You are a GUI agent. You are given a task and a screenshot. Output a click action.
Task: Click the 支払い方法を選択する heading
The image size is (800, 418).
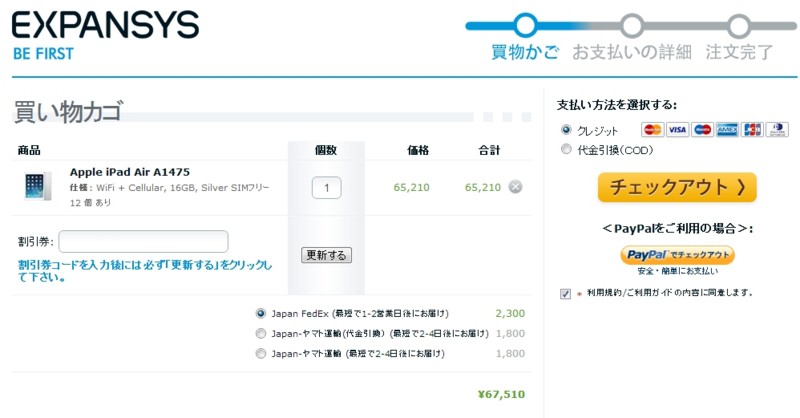click(x=616, y=105)
